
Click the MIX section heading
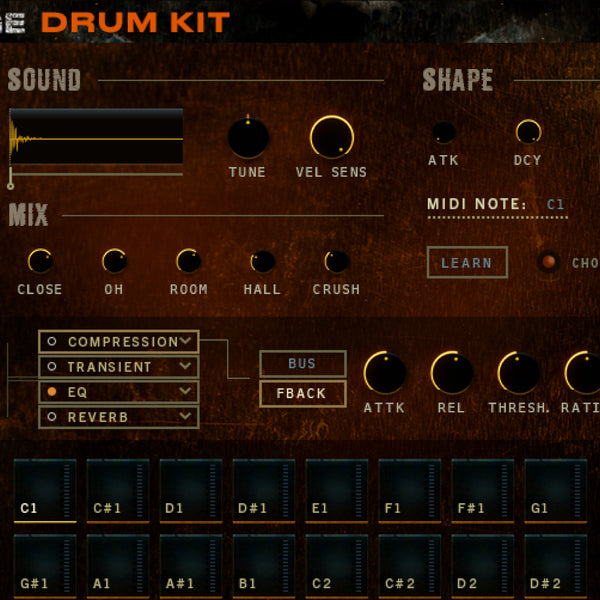pos(28,214)
